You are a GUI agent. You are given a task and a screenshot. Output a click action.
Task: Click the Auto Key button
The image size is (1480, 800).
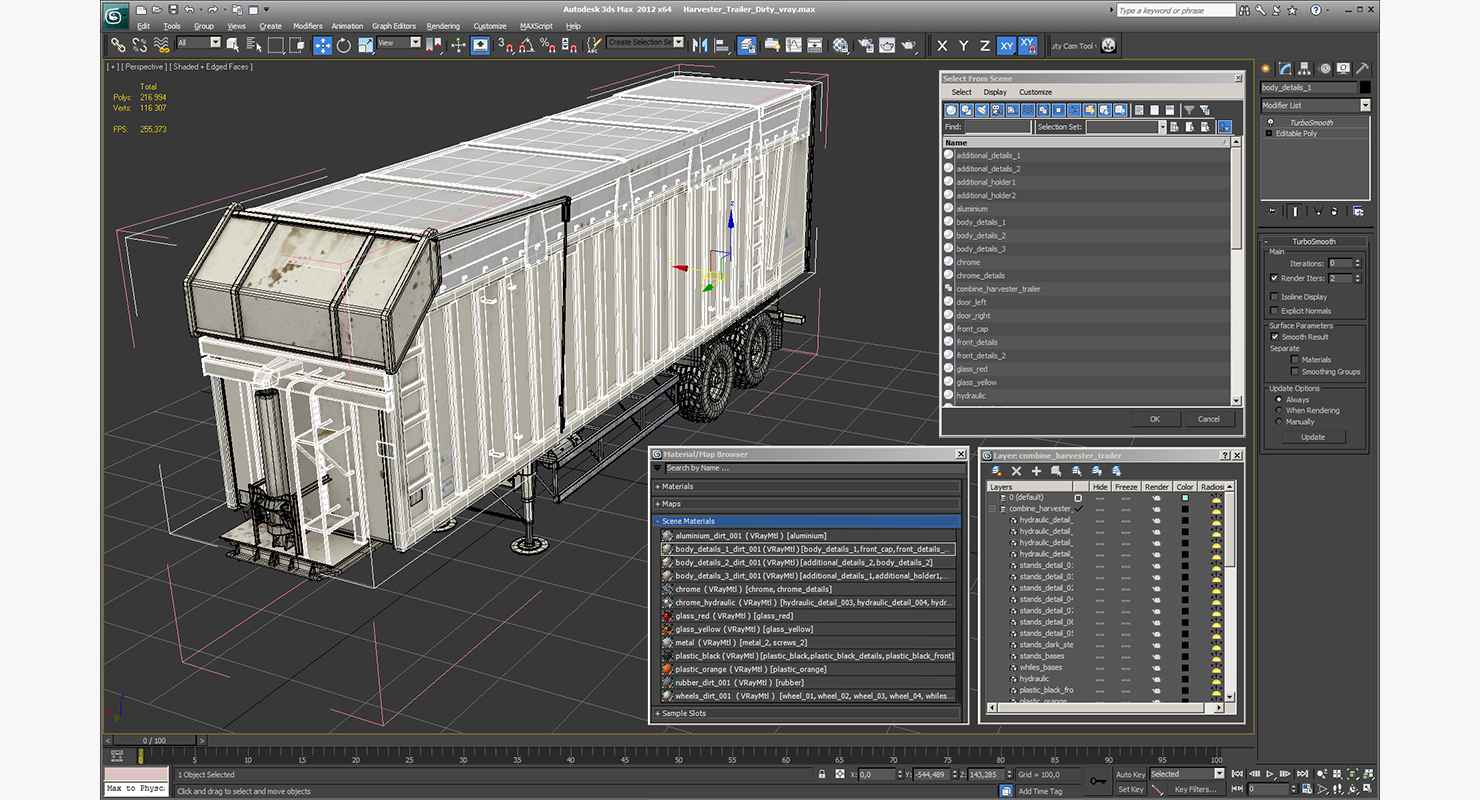tap(1130, 774)
